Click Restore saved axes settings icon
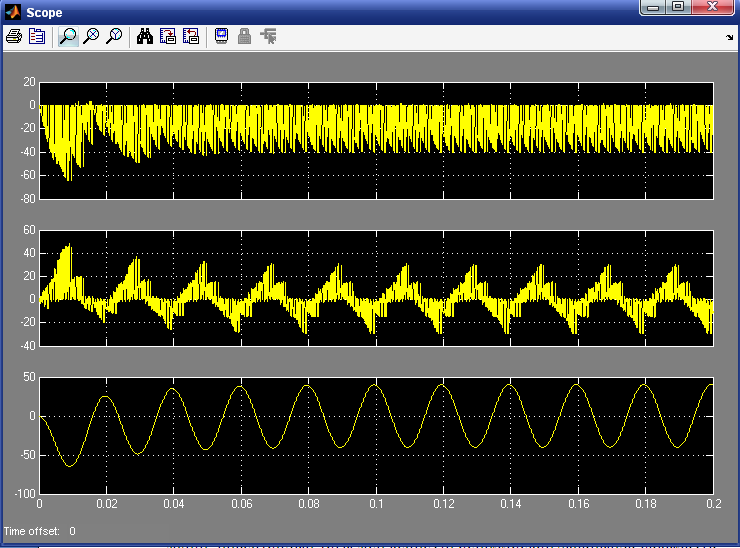 [x=191, y=36]
